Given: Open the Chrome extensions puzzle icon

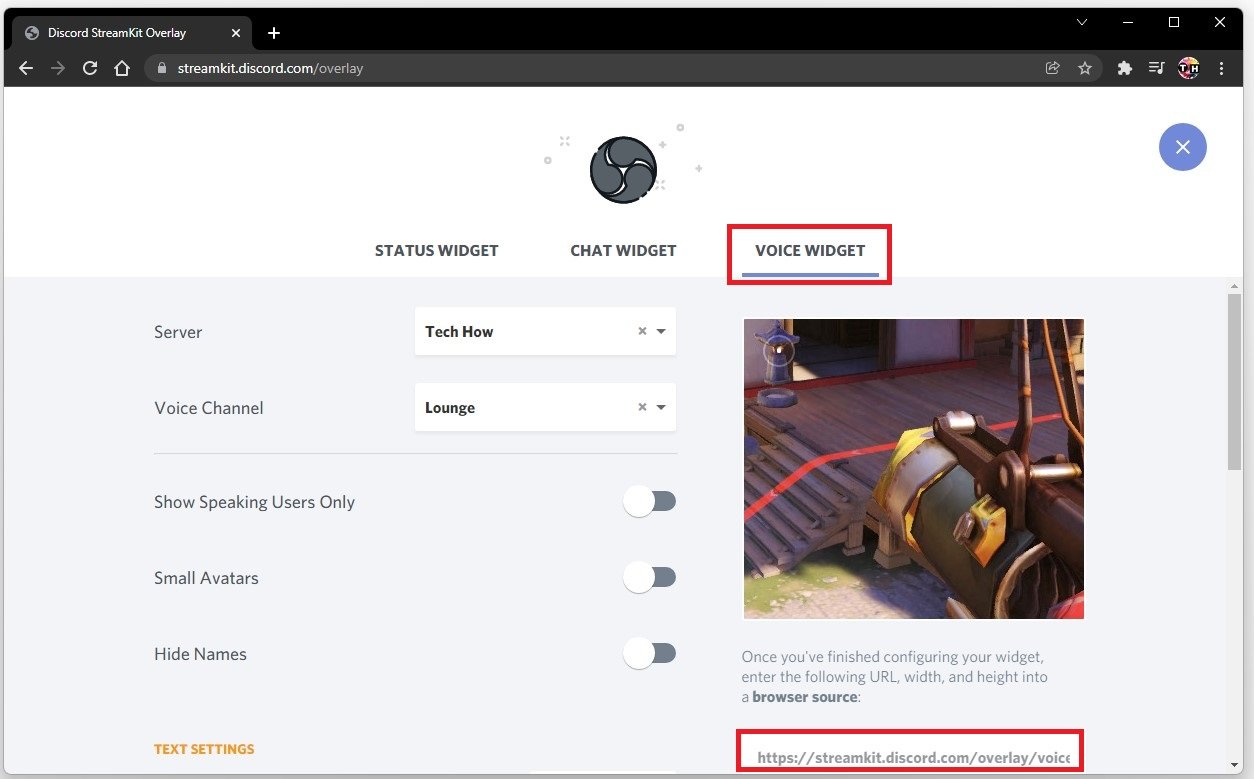Looking at the screenshot, I should tap(1124, 68).
